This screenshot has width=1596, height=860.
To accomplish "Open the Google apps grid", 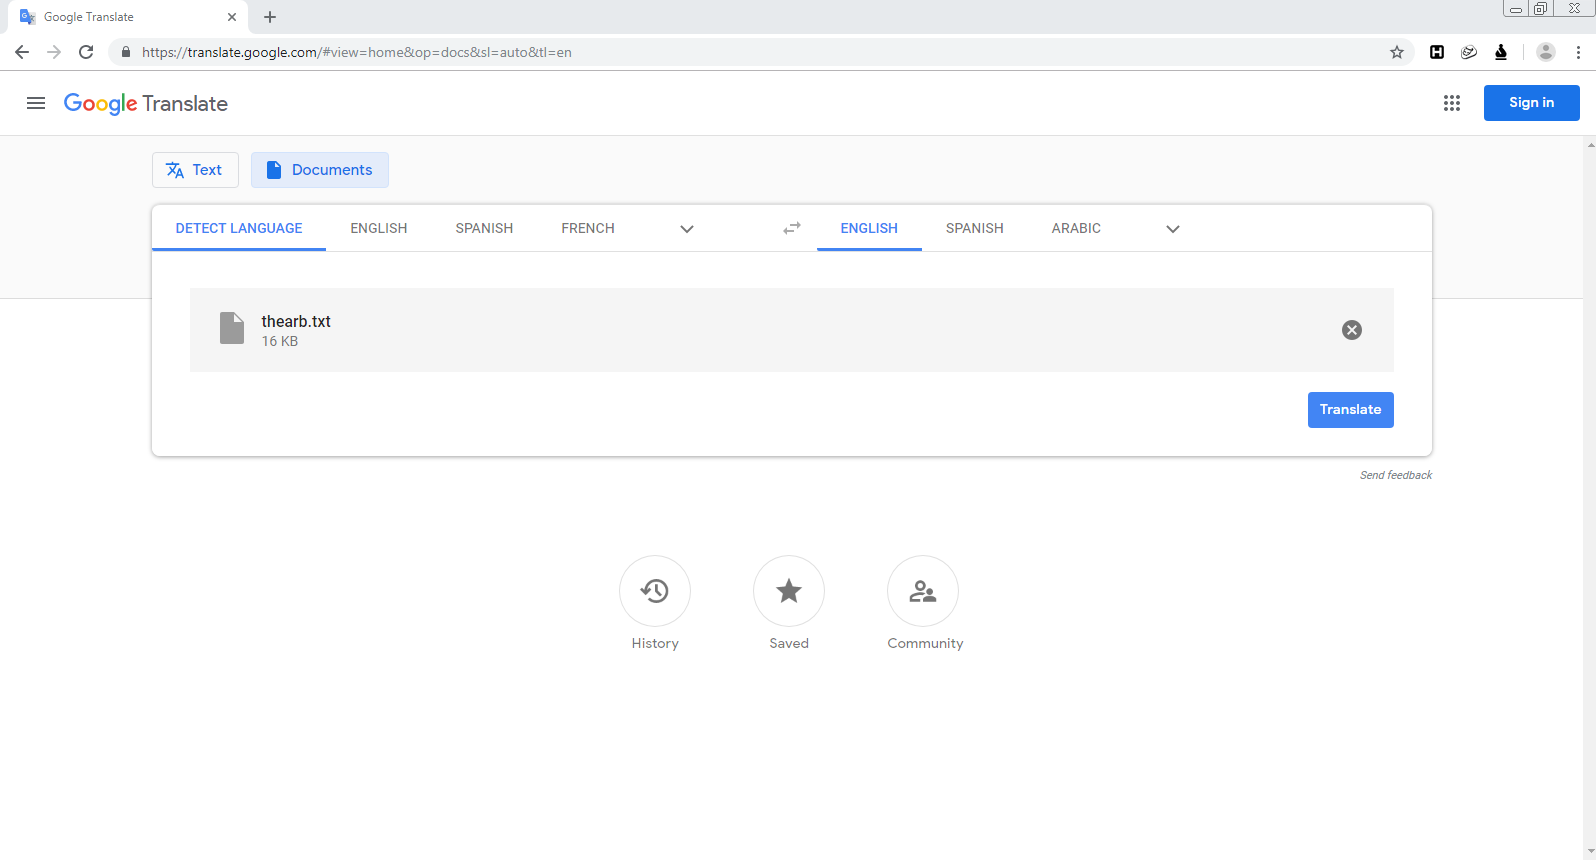I will pyautogui.click(x=1452, y=103).
